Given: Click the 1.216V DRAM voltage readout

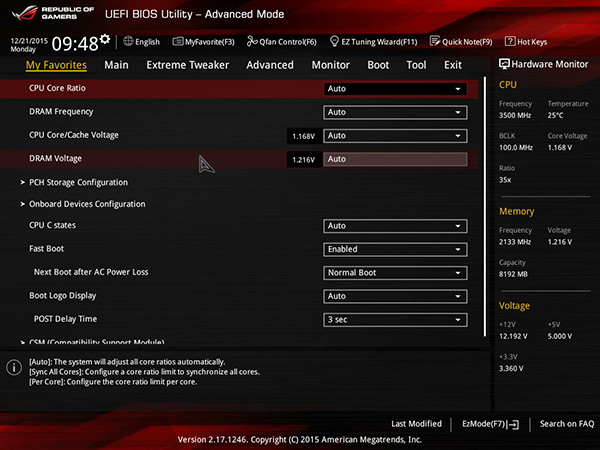Looking at the screenshot, I should (303, 160).
